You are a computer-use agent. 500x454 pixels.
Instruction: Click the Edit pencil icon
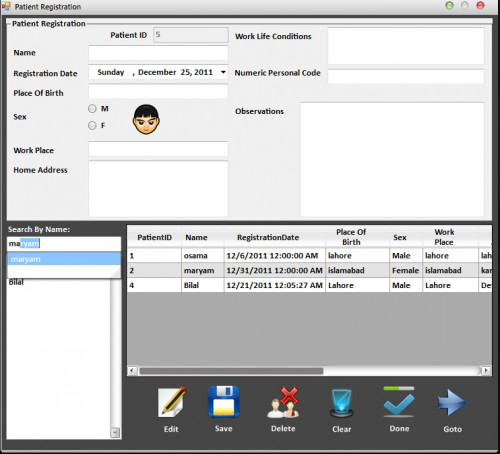(172, 402)
